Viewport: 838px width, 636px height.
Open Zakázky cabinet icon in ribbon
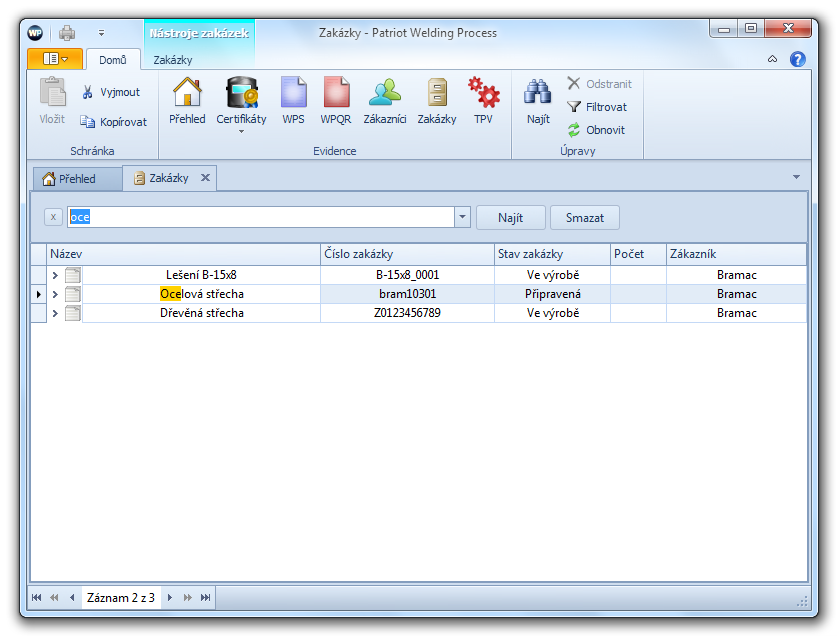(x=437, y=102)
